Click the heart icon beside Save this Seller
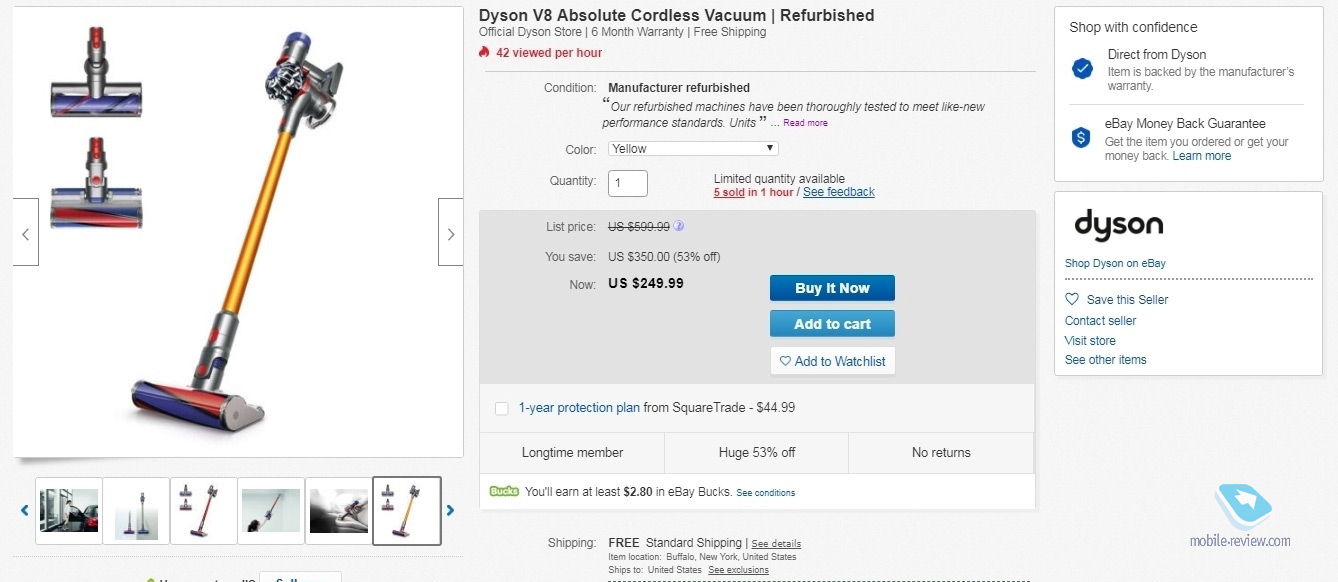1338x582 pixels. point(1072,299)
